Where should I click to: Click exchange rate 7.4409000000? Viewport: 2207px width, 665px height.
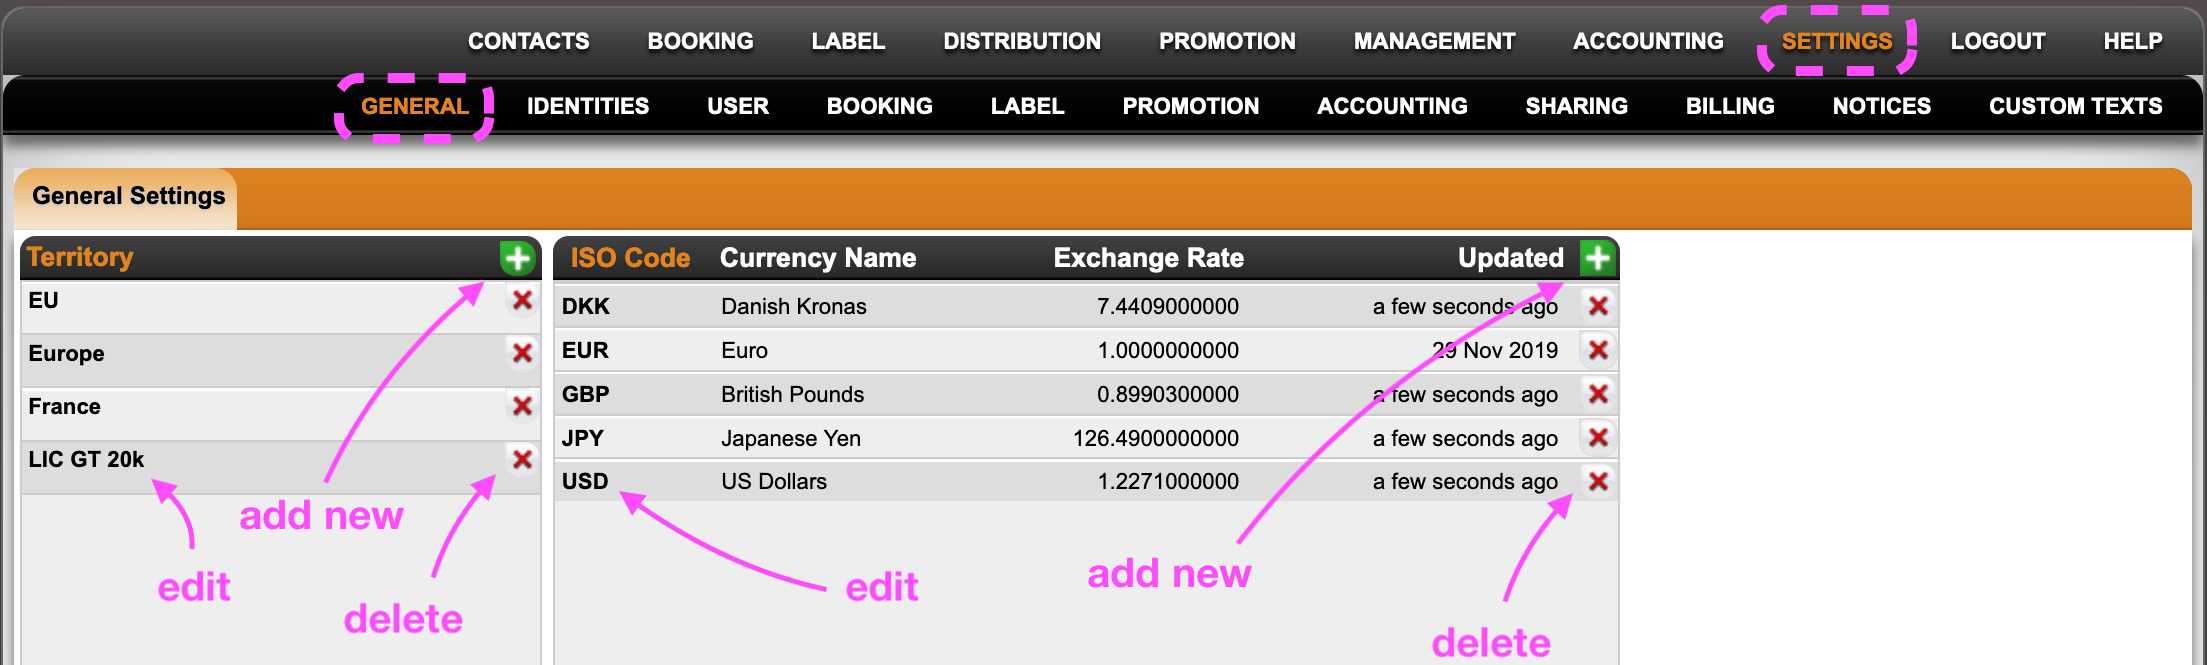(1168, 306)
